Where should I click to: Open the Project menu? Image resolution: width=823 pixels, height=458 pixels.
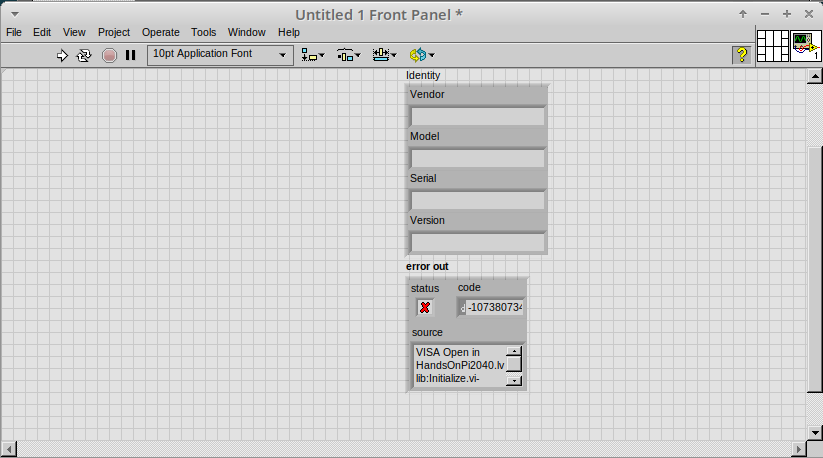click(x=114, y=33)
